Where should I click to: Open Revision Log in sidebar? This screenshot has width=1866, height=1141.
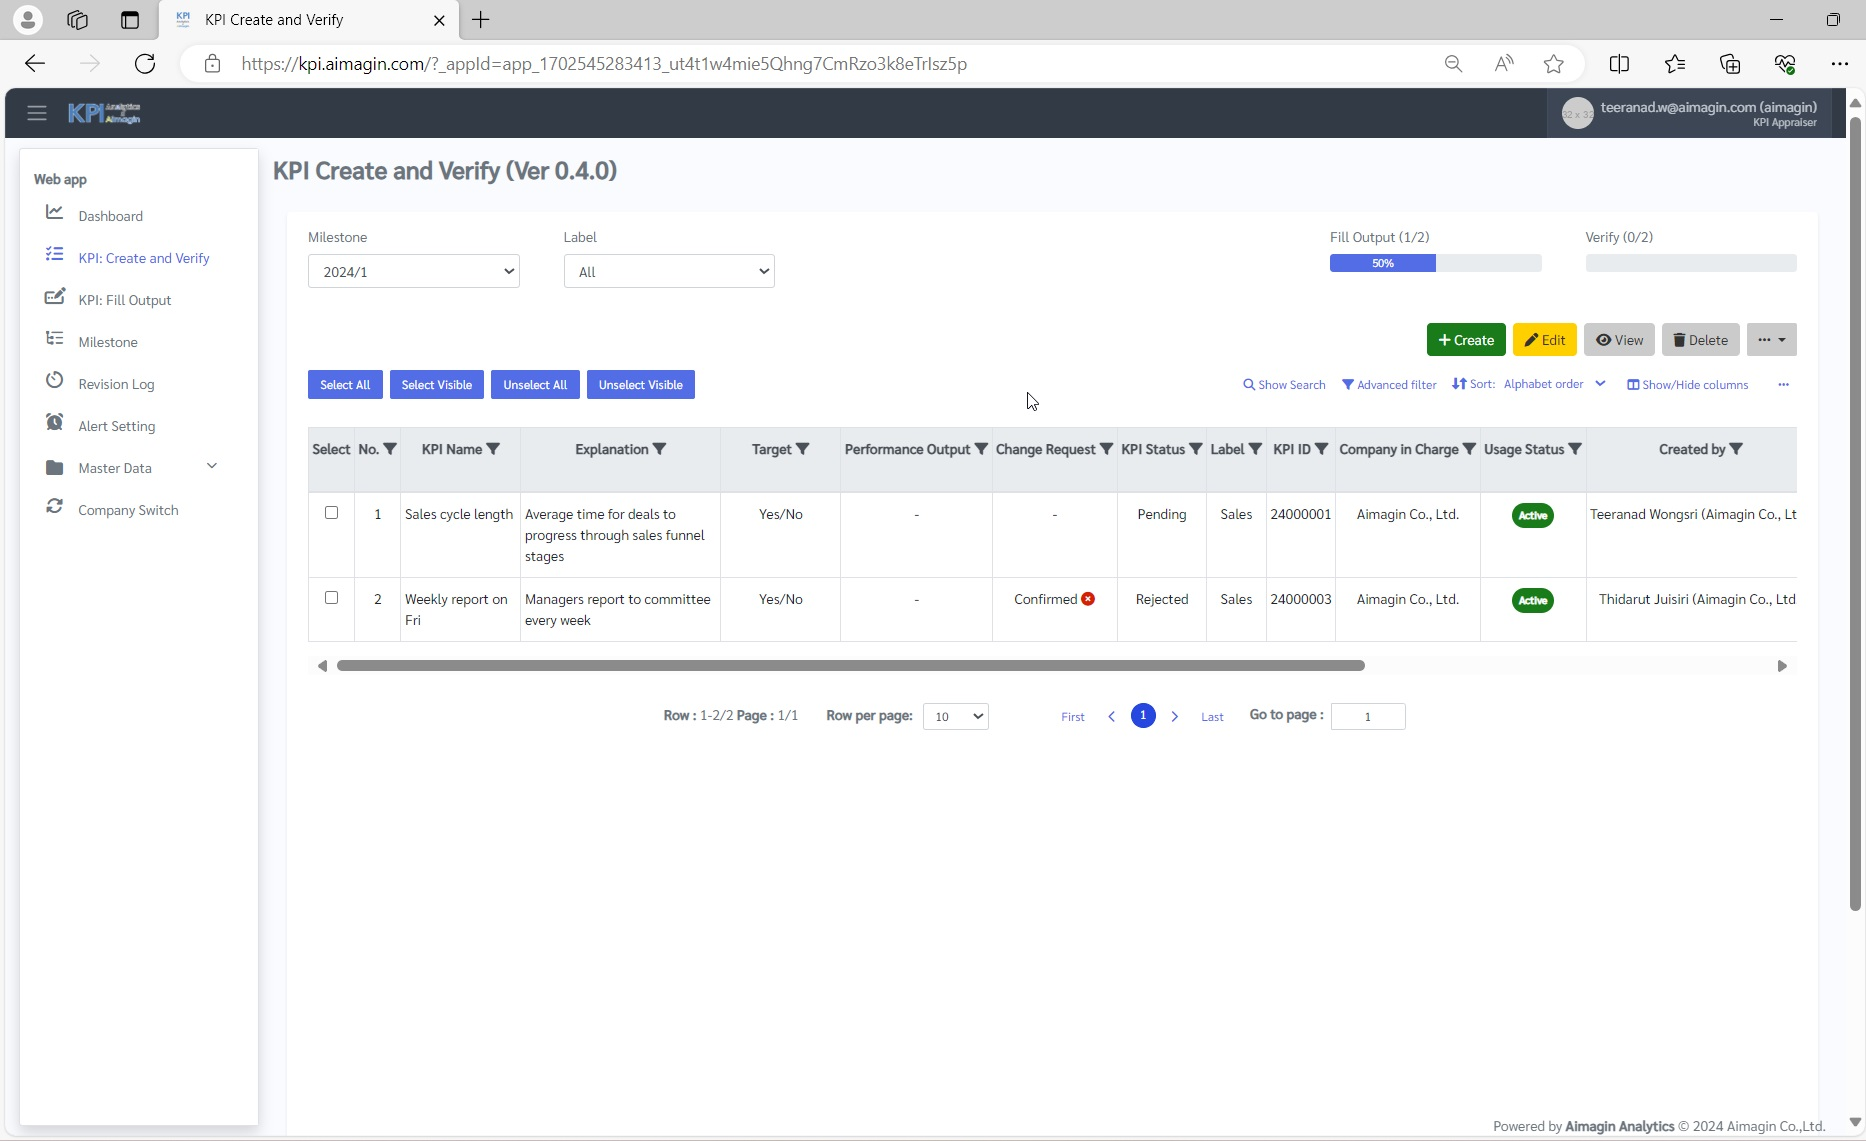tap(116, 384)
